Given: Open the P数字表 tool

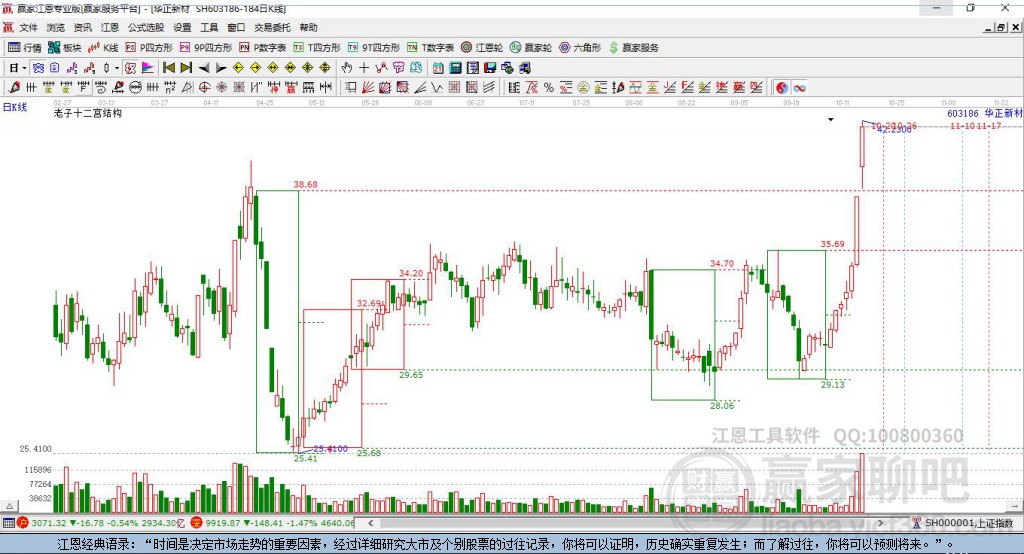Looking at the screenshot, I should coord(263,48).
